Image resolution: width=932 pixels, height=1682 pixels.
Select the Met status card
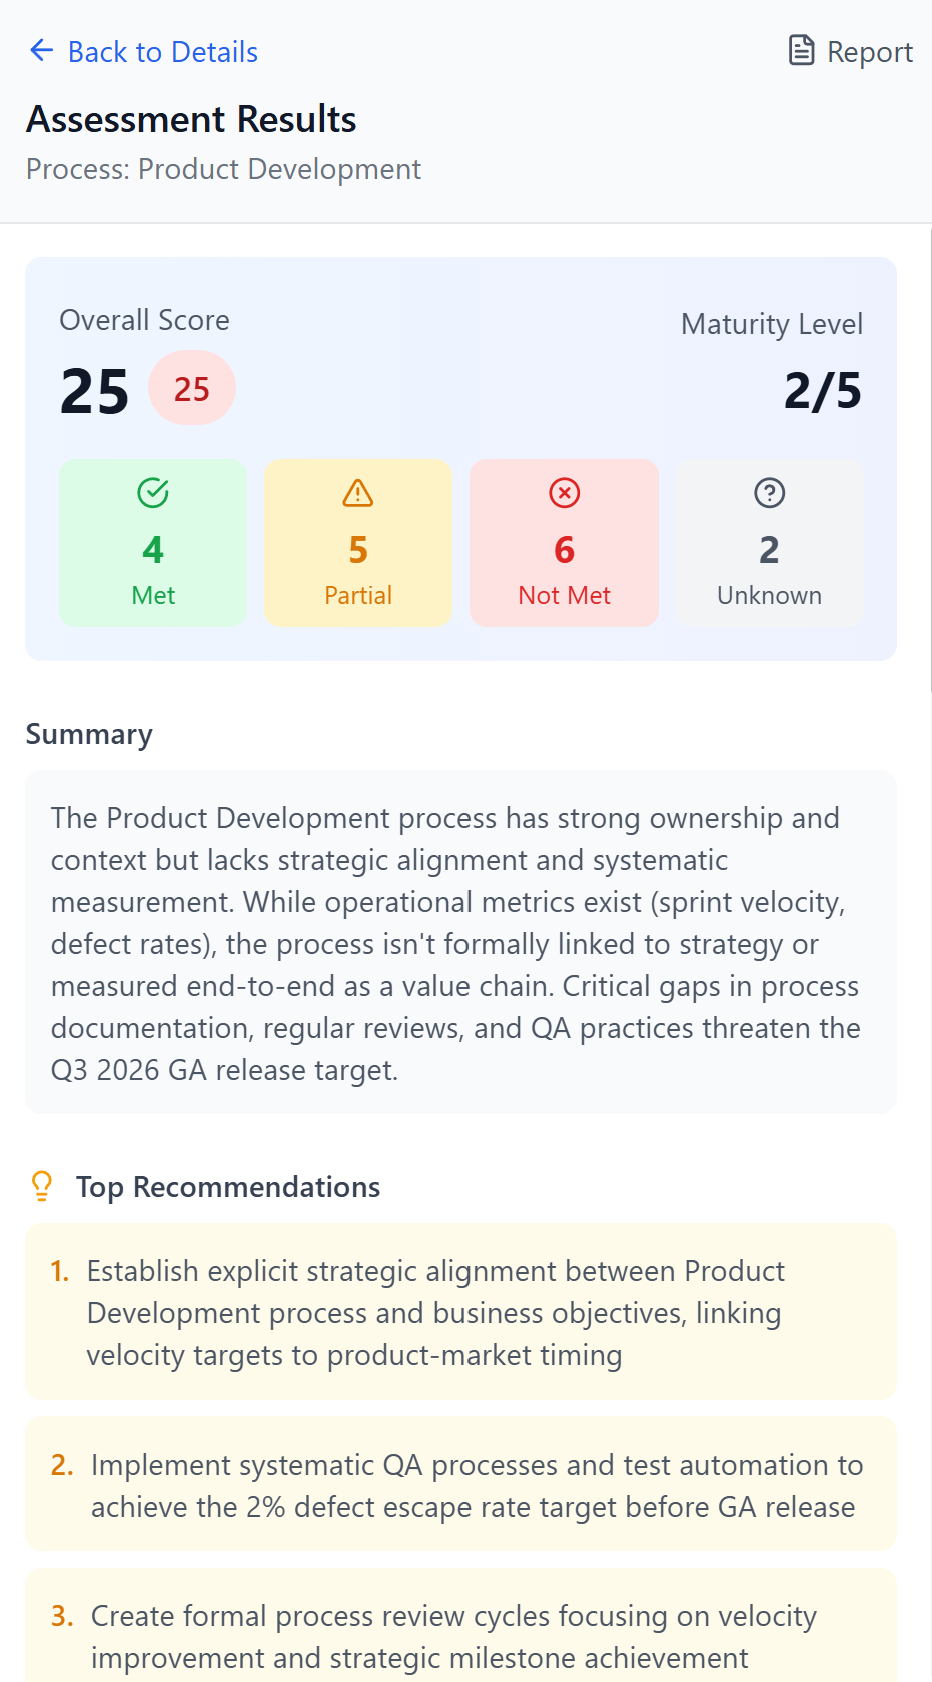(x=152, y=543)
